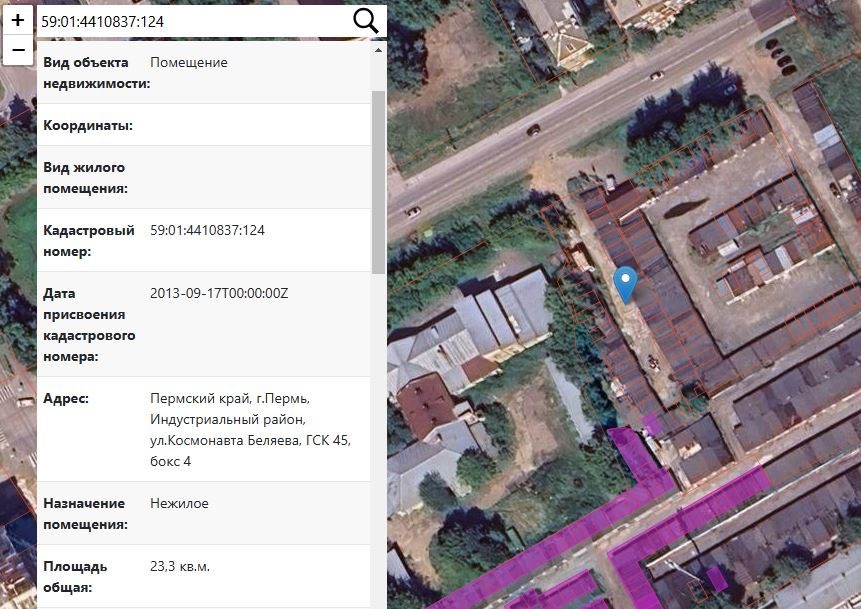861x609 pixels.
Task: Zoom out the map with minus button
Action: (18, 50)
